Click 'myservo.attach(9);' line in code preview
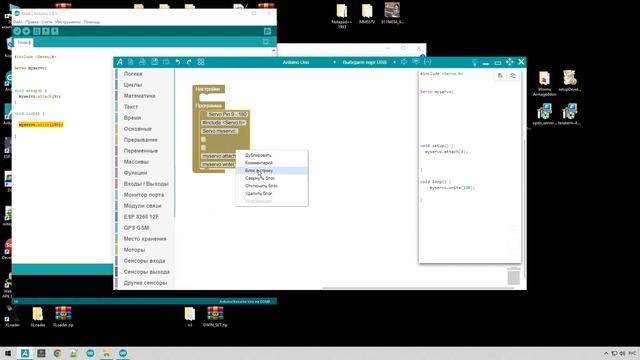Image resolution: width=640 pixels, height=360 pixels. pos(446,152)
